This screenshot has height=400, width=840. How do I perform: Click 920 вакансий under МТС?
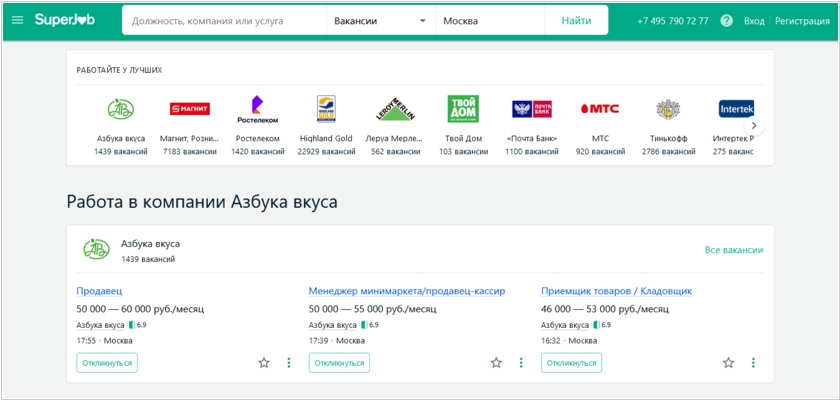600,152
